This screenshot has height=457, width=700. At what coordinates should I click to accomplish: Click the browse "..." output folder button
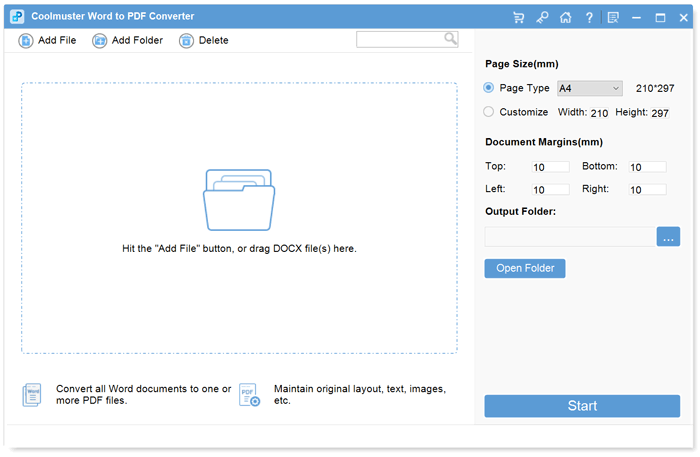(668, 237)
